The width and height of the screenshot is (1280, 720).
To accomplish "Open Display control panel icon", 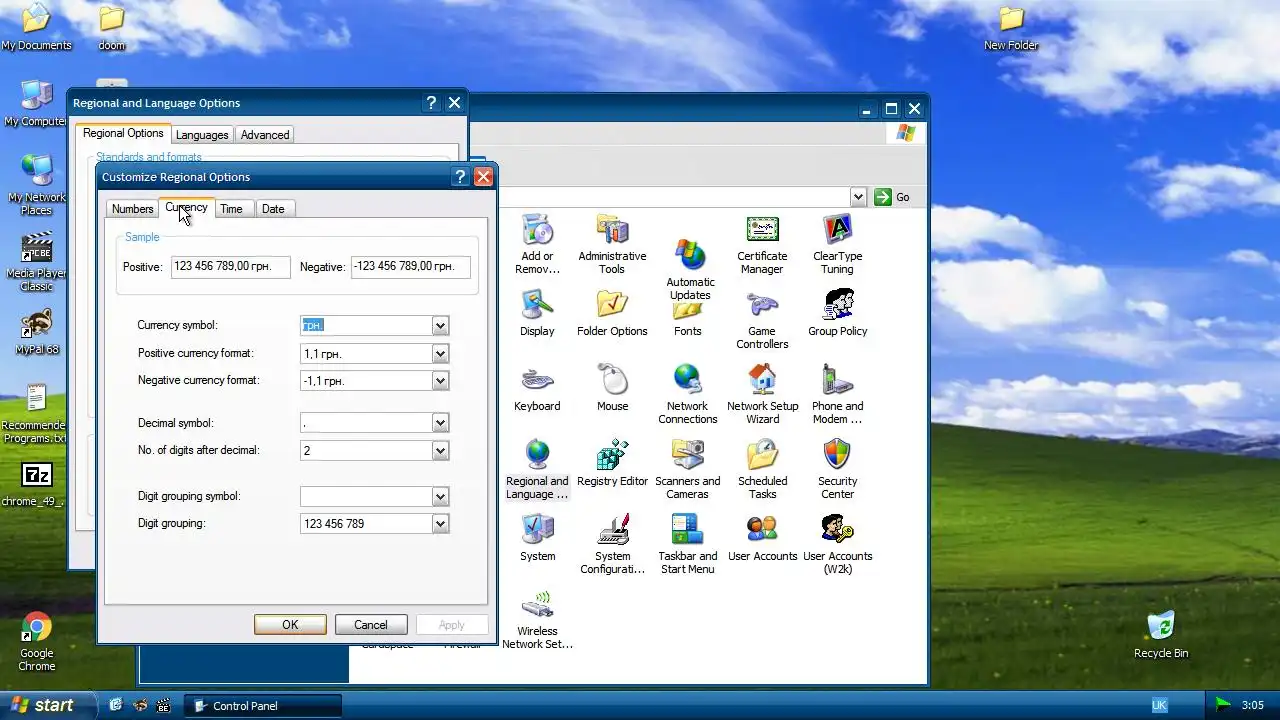I will (x=537, y=313).
